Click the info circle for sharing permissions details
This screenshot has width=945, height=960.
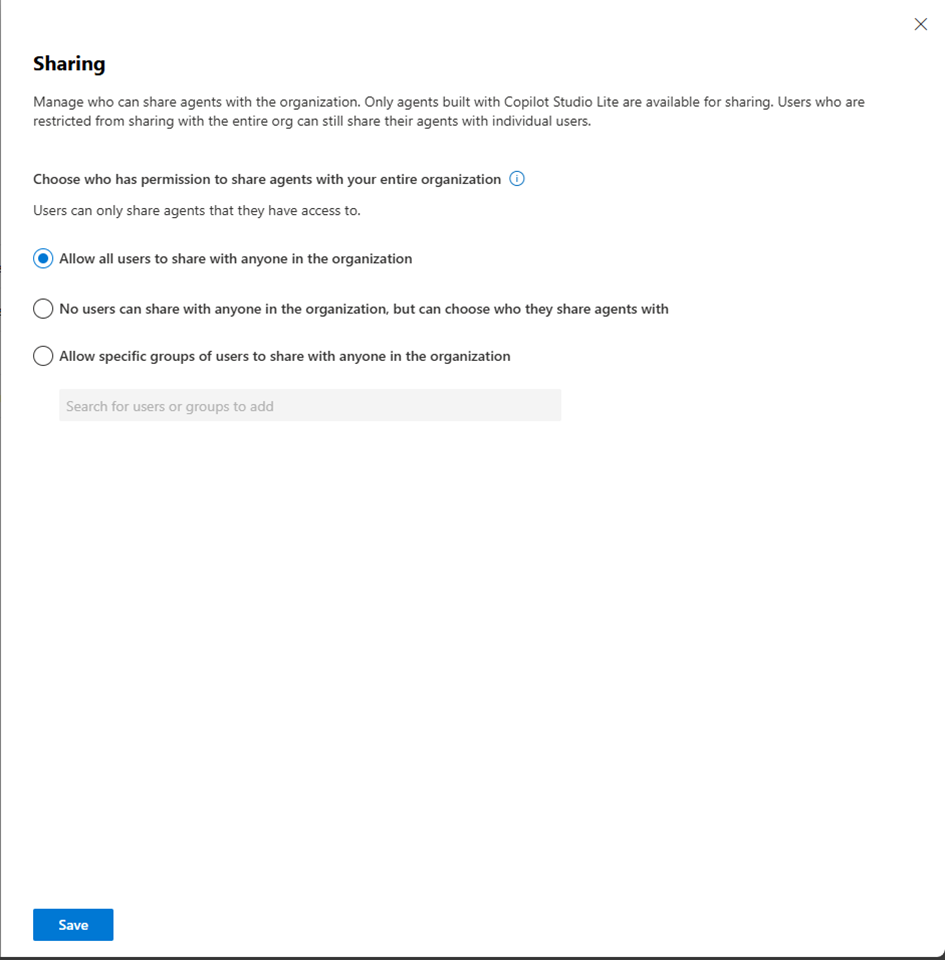click(517, 178)
